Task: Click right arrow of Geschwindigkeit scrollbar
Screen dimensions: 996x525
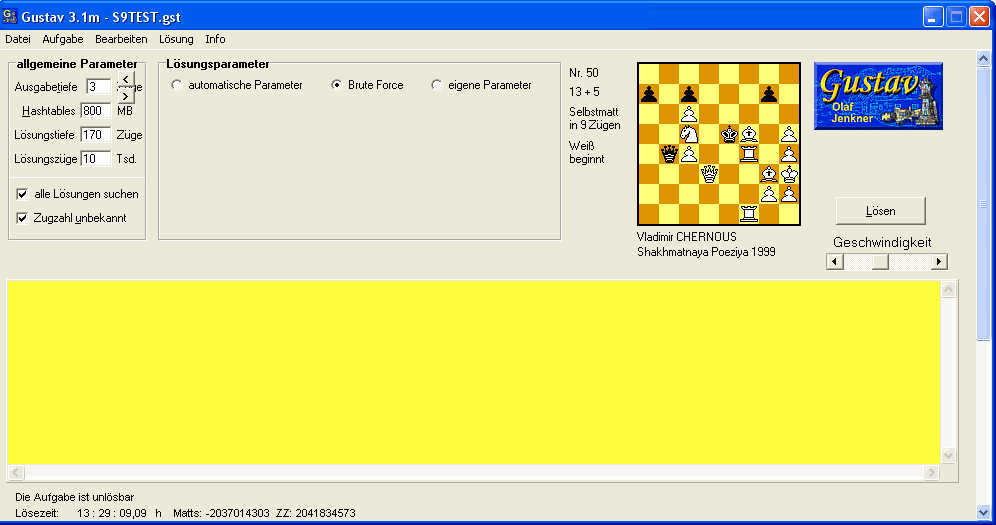Action: pos(939,262)
